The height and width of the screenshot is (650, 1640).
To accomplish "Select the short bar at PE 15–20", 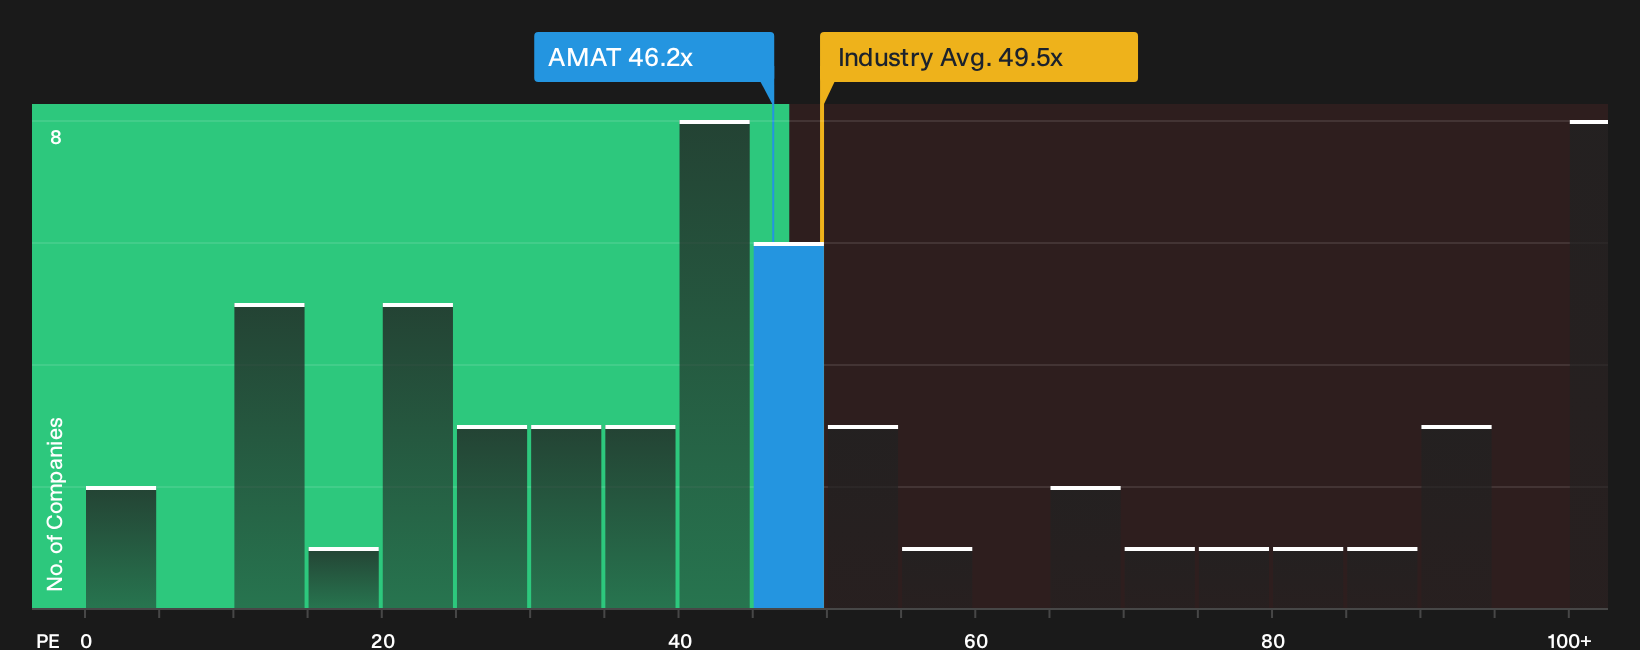I will (344, 578).
